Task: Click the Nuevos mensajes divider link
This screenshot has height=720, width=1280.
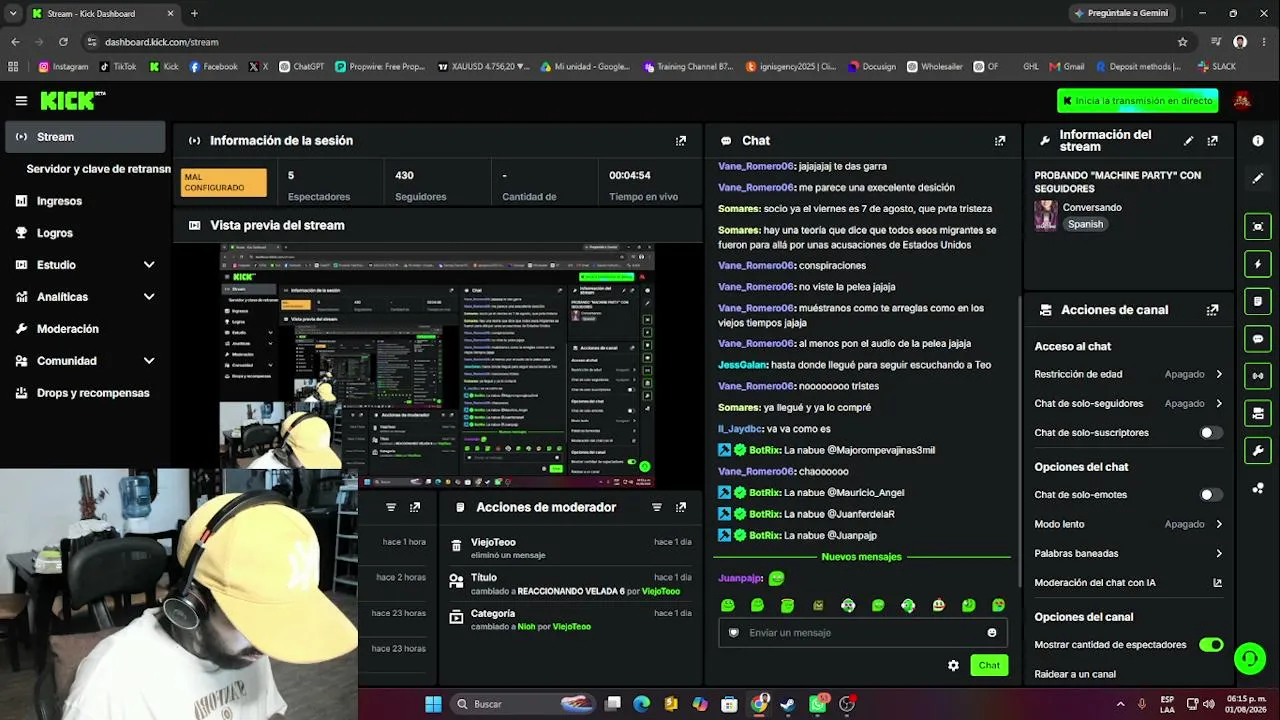Action: coord(861,557)
